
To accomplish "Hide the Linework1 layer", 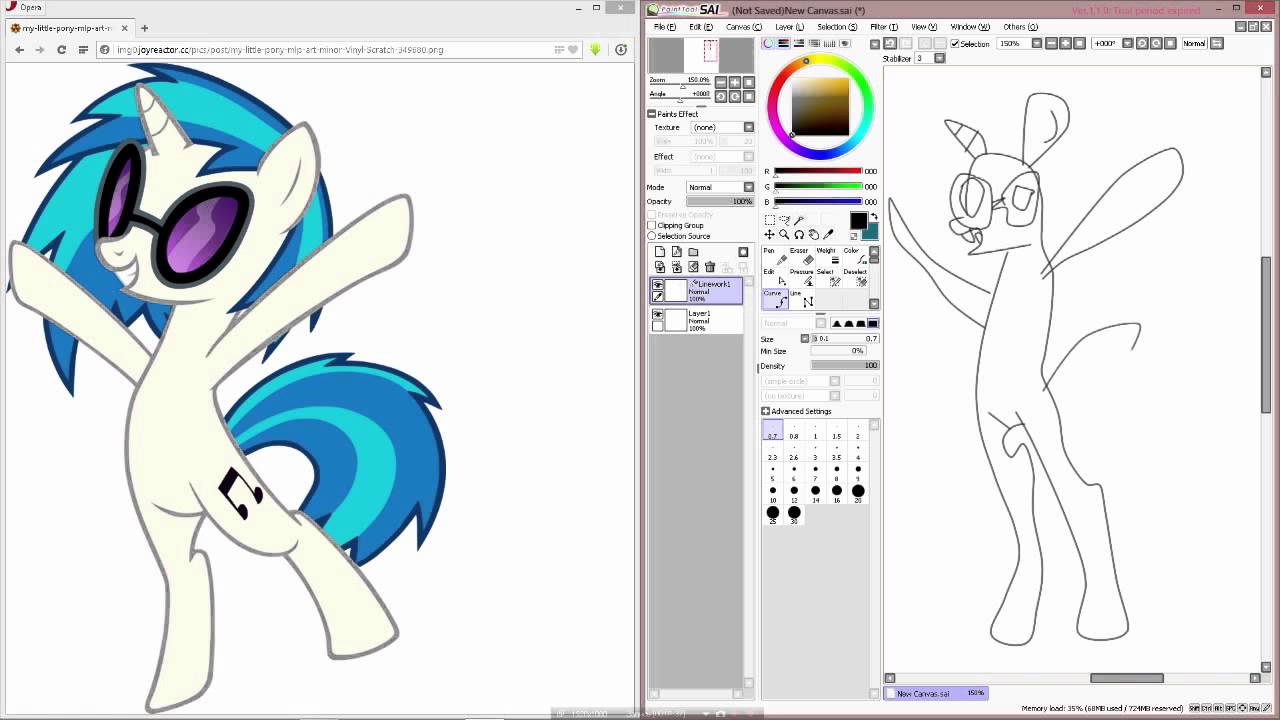I will pos(658,285).
